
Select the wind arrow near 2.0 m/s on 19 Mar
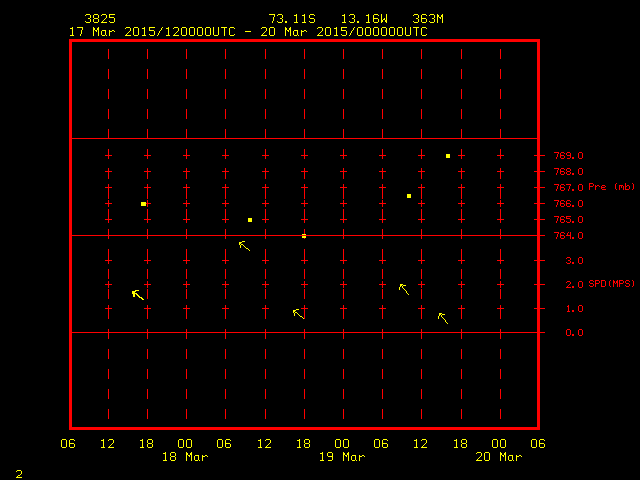point(404,289)
